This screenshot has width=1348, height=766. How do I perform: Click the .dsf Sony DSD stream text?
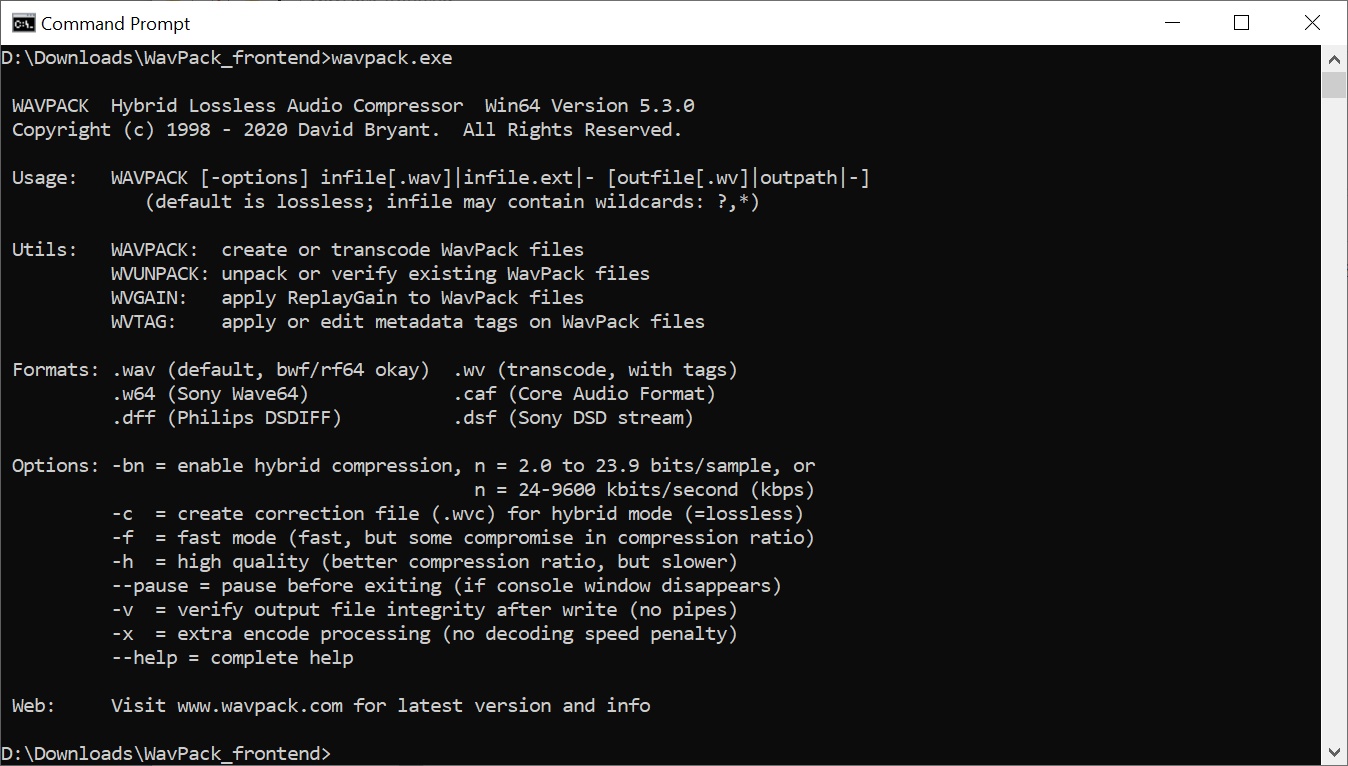click(573, 418)
